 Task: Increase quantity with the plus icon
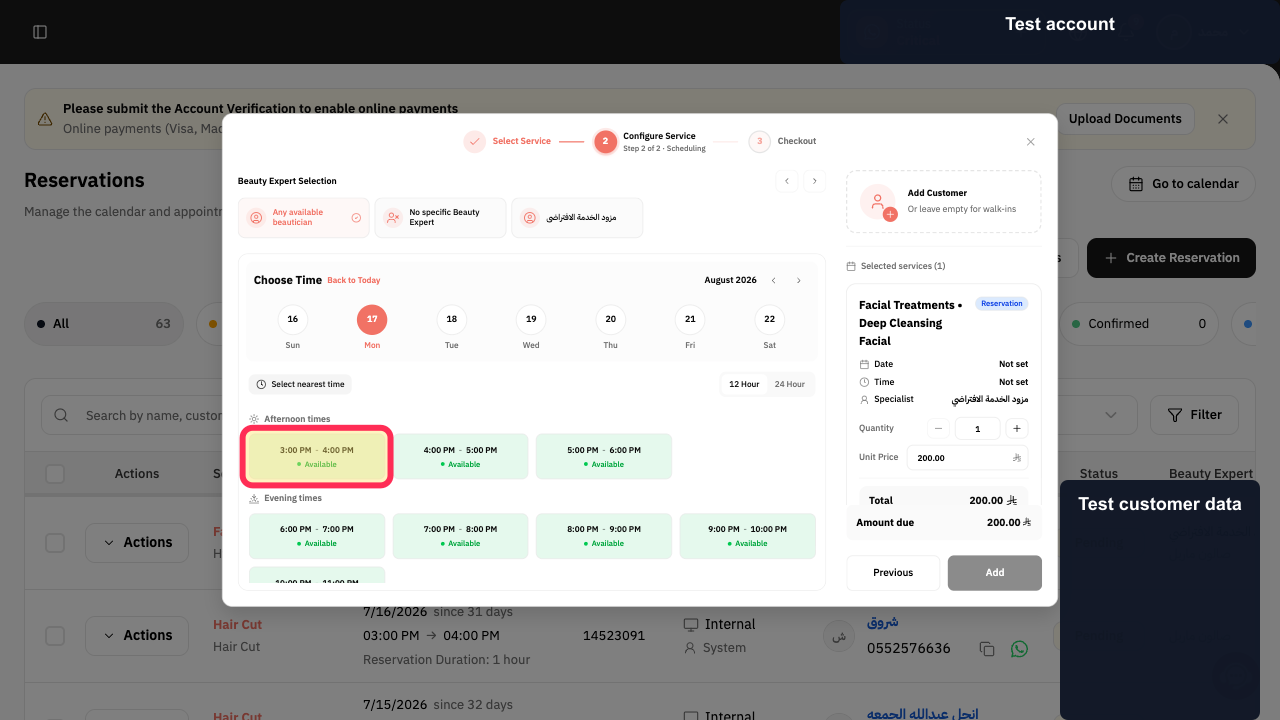click(1016, 428)
